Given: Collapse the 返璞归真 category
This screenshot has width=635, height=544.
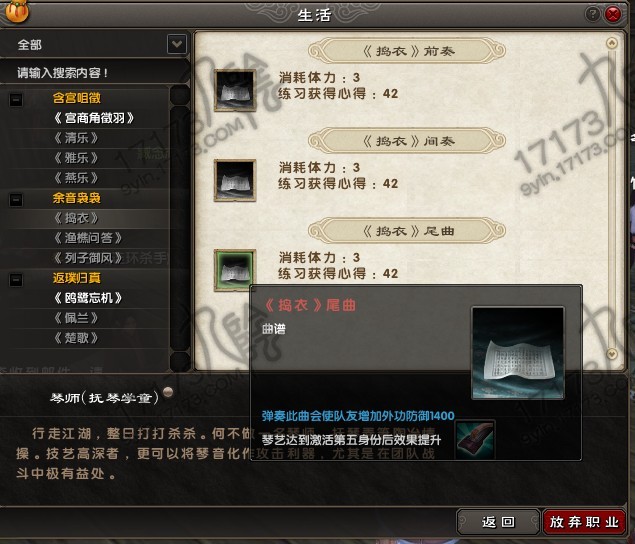Looking at the screenshot, I should pos(16,279).
